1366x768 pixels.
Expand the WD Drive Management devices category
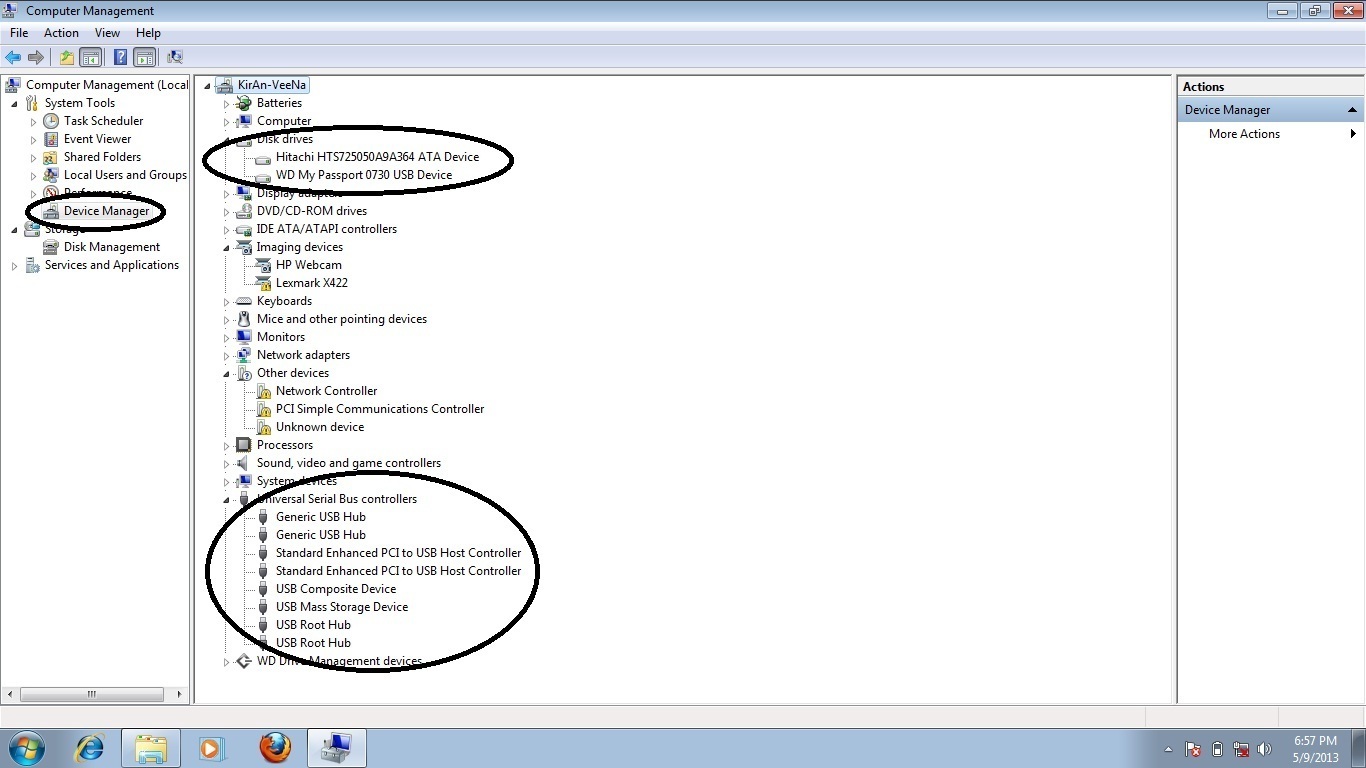227,661
